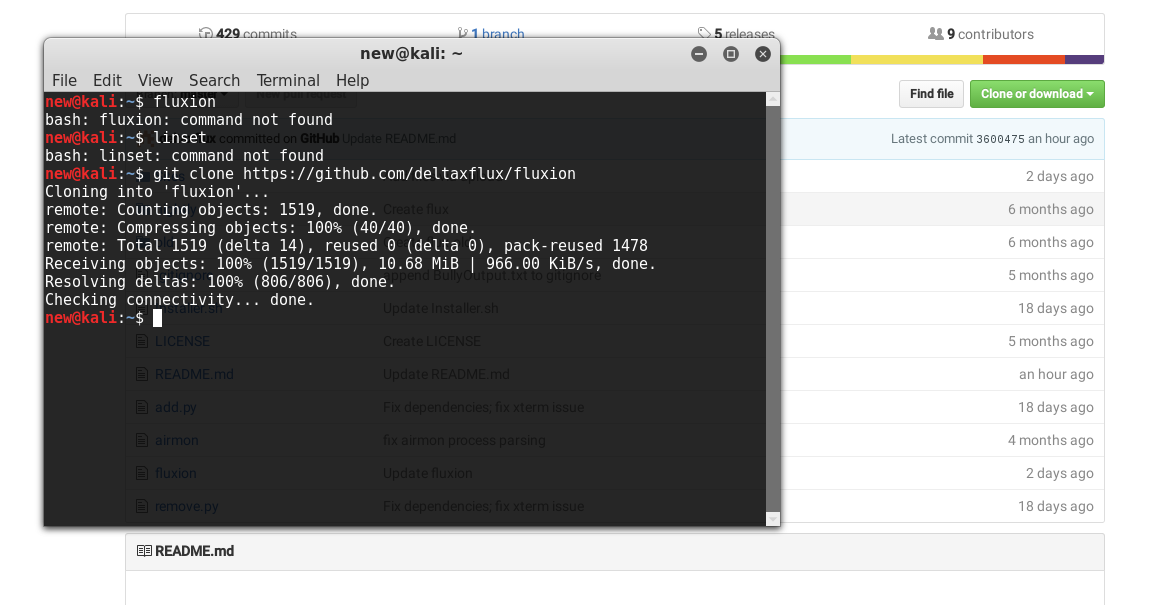
Task: Open the Search menu in terminal
Action: (x=214, y=80)
